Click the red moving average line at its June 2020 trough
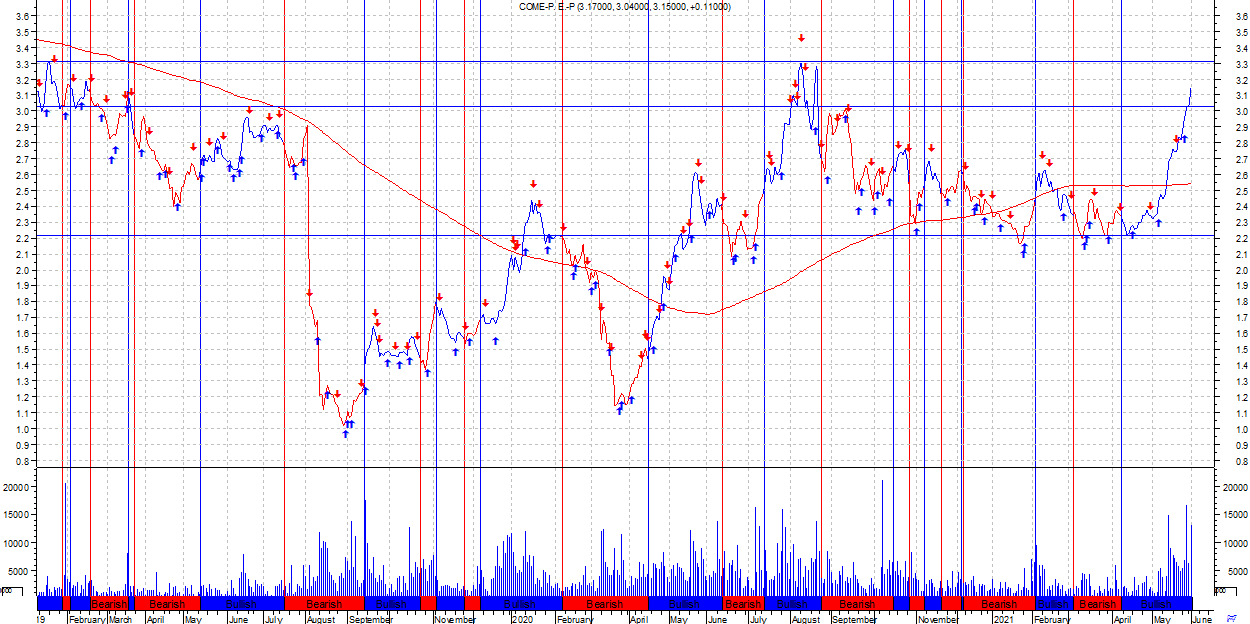 click(708, 314)
